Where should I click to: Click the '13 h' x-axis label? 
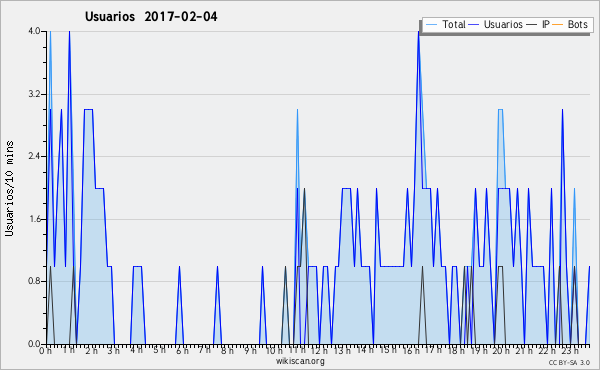click(342, 351)
